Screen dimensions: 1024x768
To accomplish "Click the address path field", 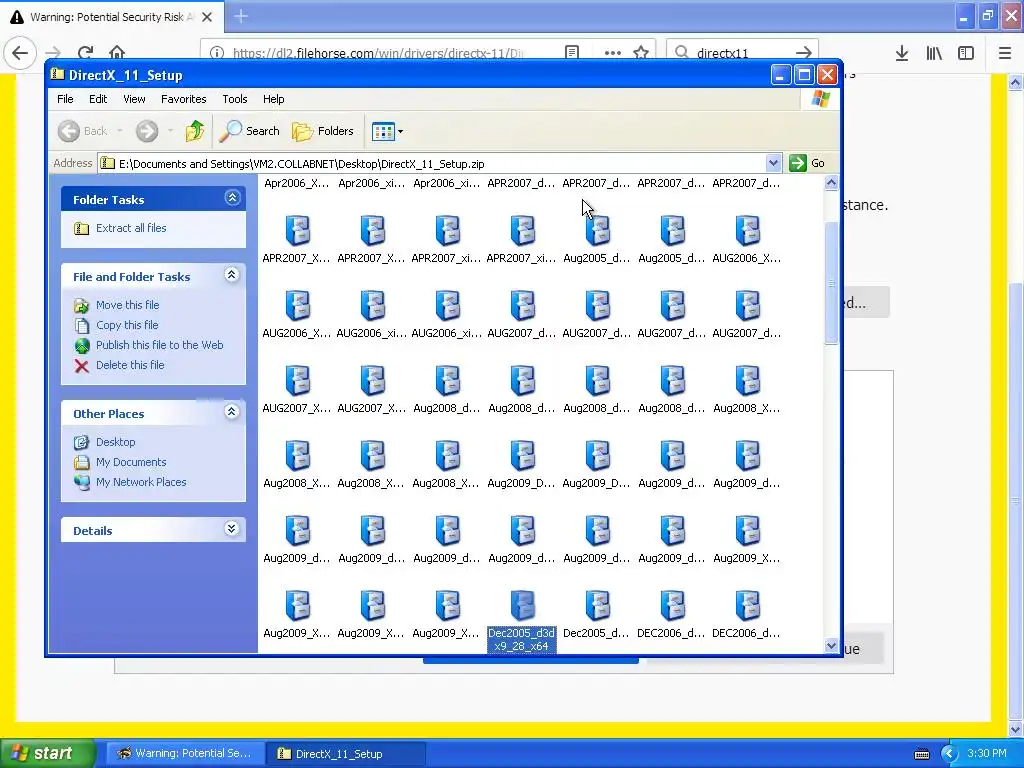I will pos(432,163).
